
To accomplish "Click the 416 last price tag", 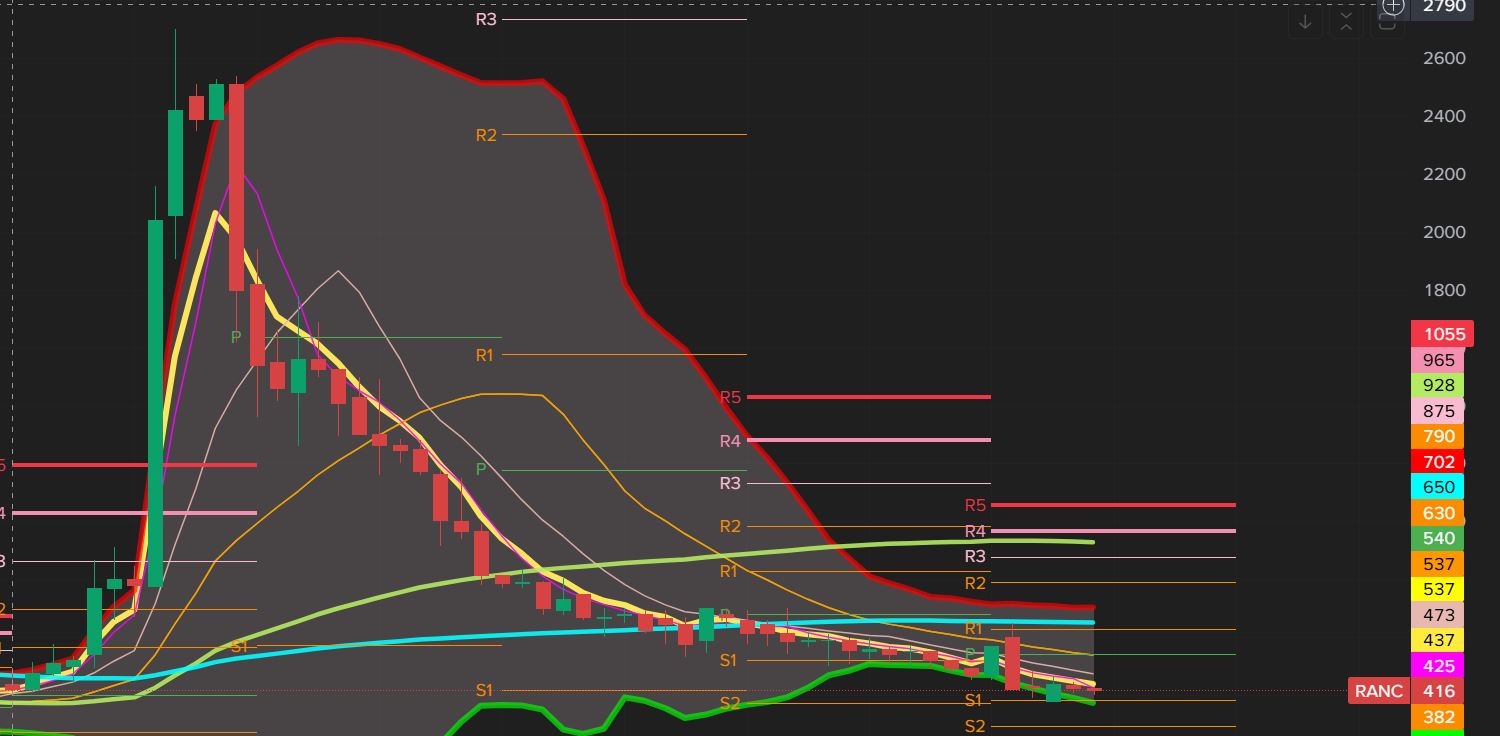I will (x=1438, y=691).
